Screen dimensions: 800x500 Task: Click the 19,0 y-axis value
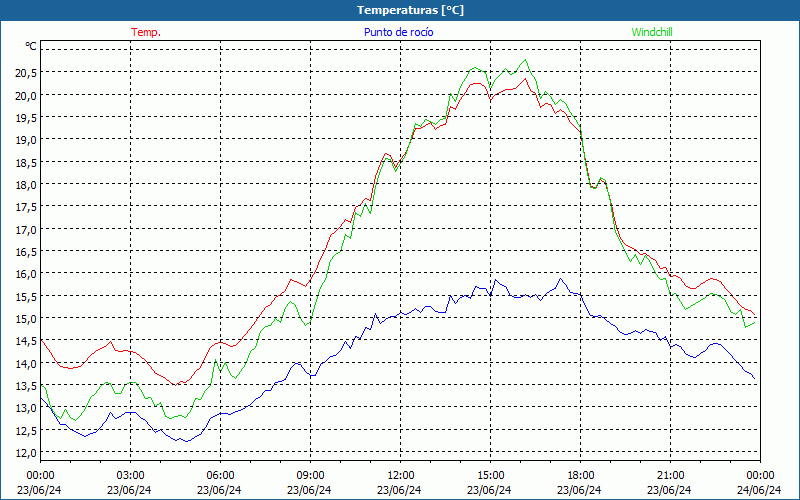26,140
